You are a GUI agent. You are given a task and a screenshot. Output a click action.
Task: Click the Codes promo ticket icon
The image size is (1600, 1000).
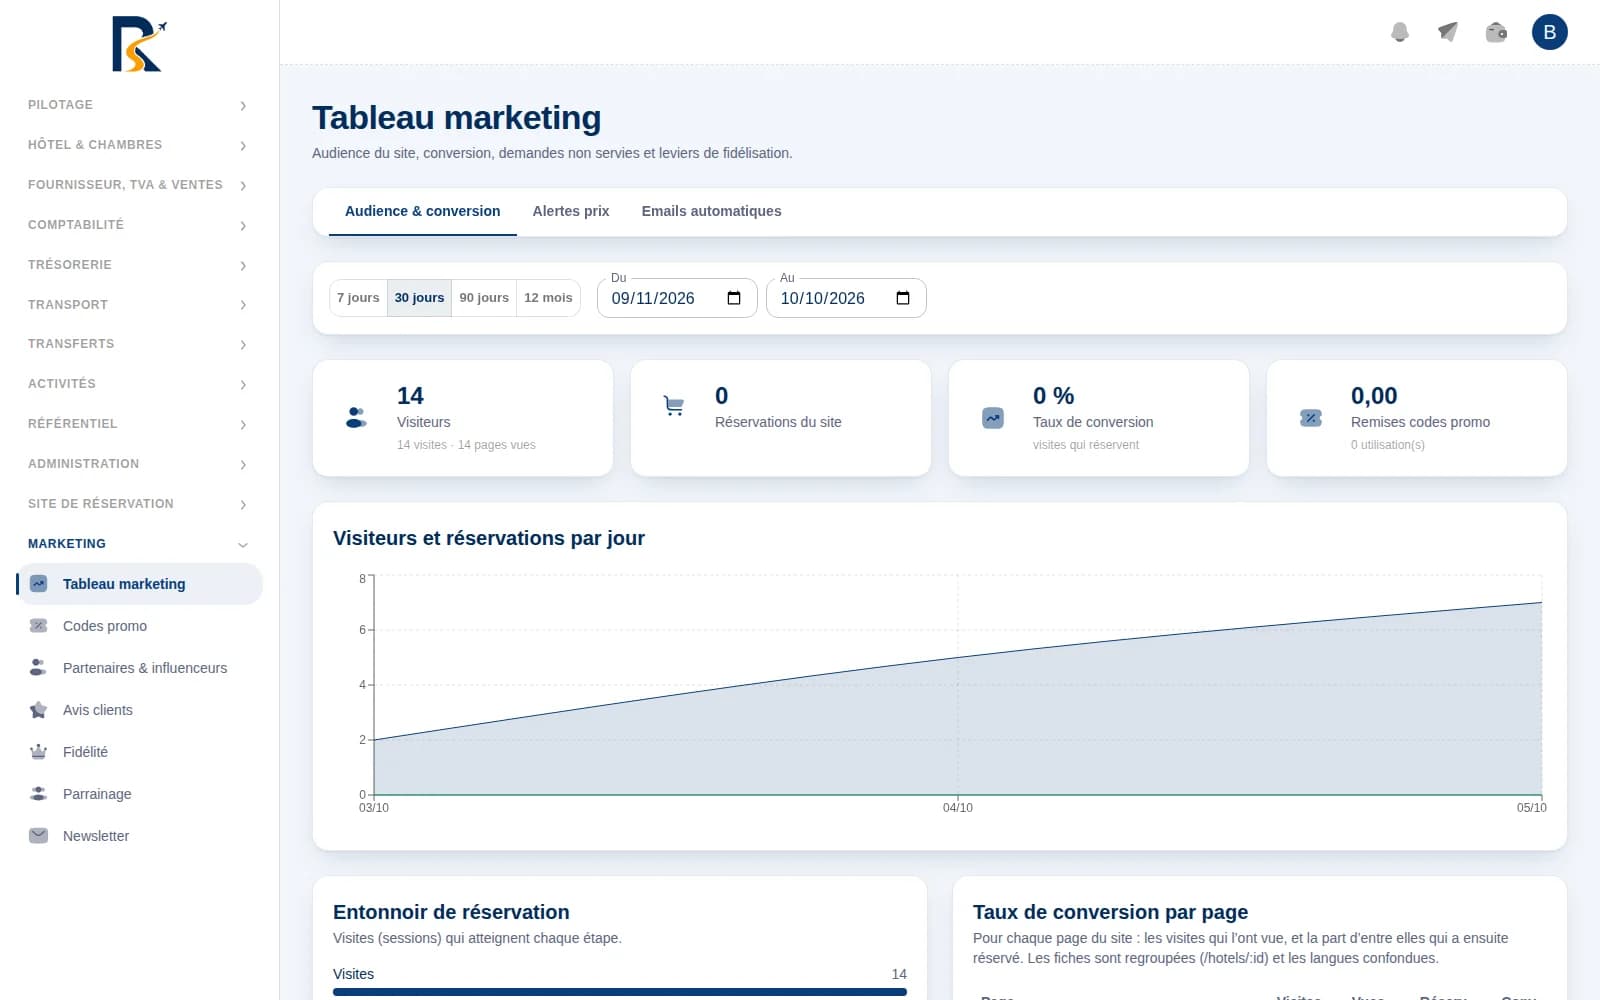39,626
